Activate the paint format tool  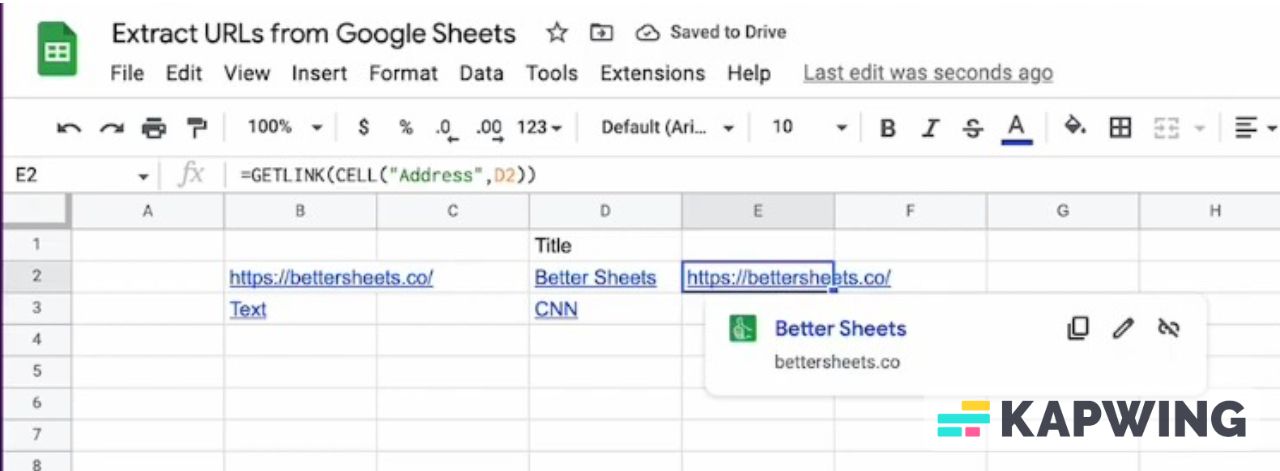(197, 128)
